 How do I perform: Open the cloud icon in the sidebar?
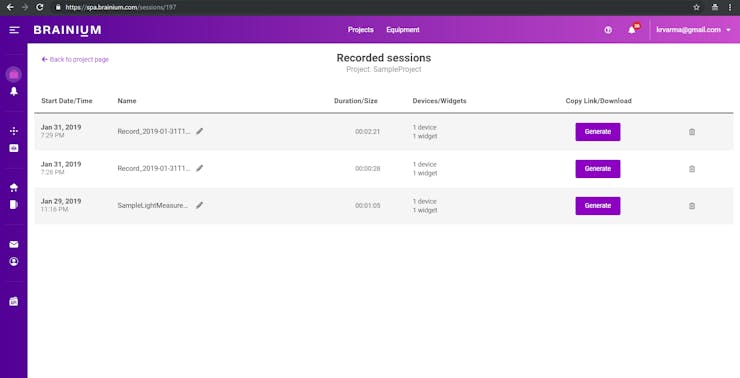pyautogui.click(x=14, y=188)
